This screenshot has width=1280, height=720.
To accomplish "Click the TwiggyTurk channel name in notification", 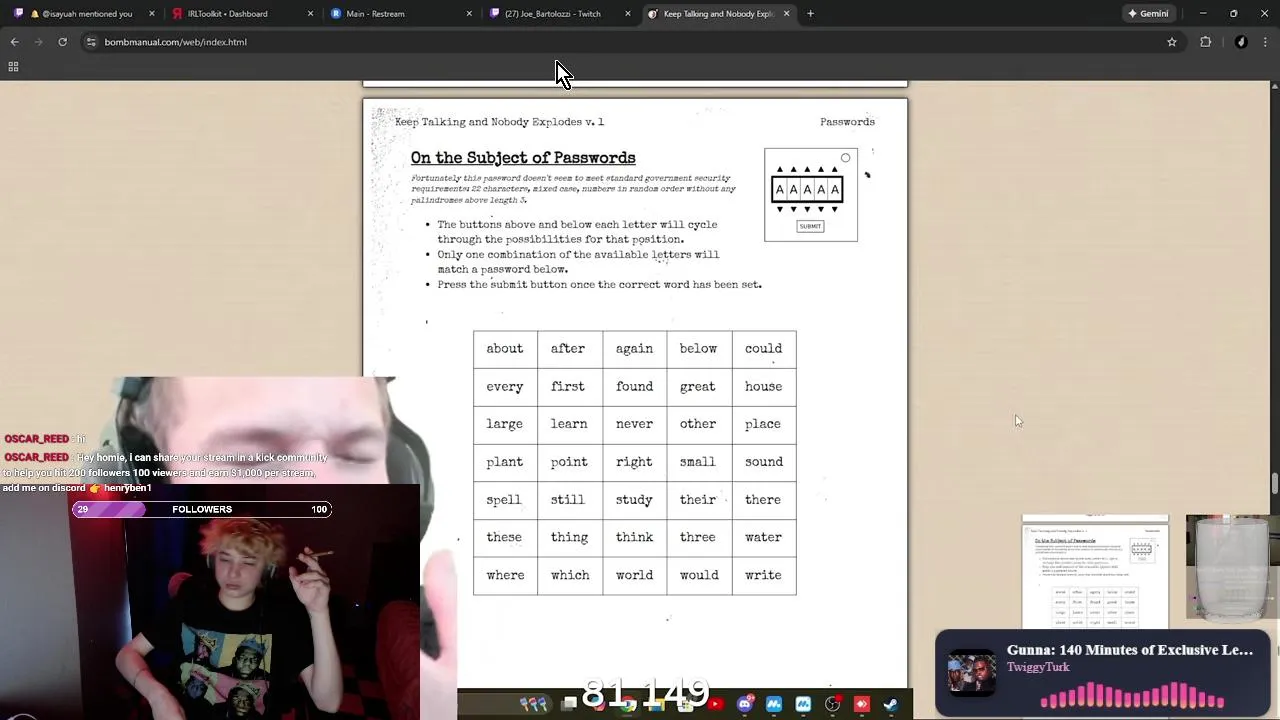I will tap(1038, 667).
